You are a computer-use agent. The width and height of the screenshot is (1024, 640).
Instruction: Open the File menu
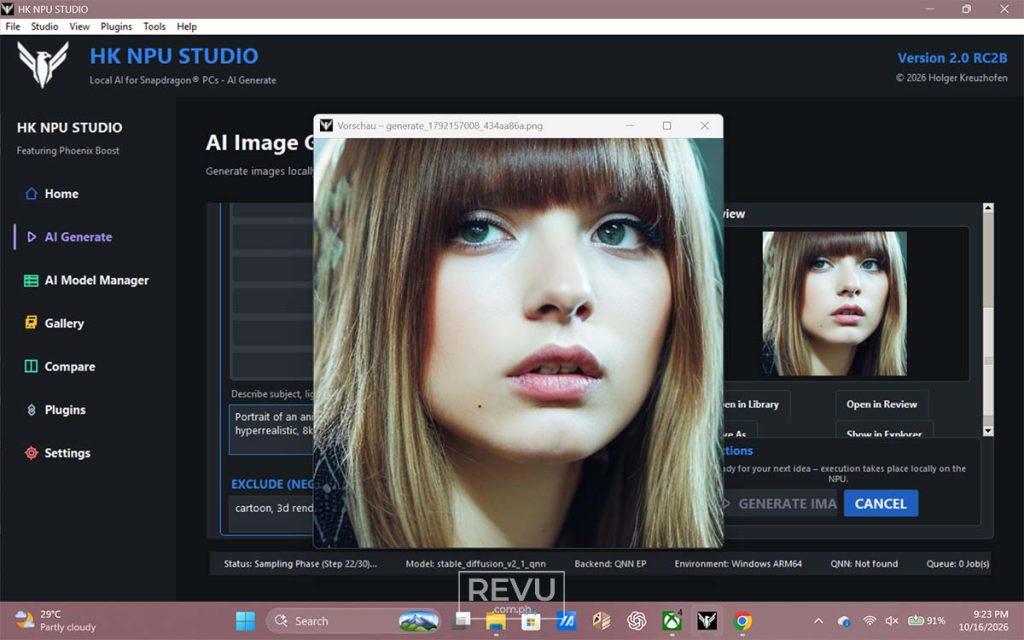(x=13, y=27)
